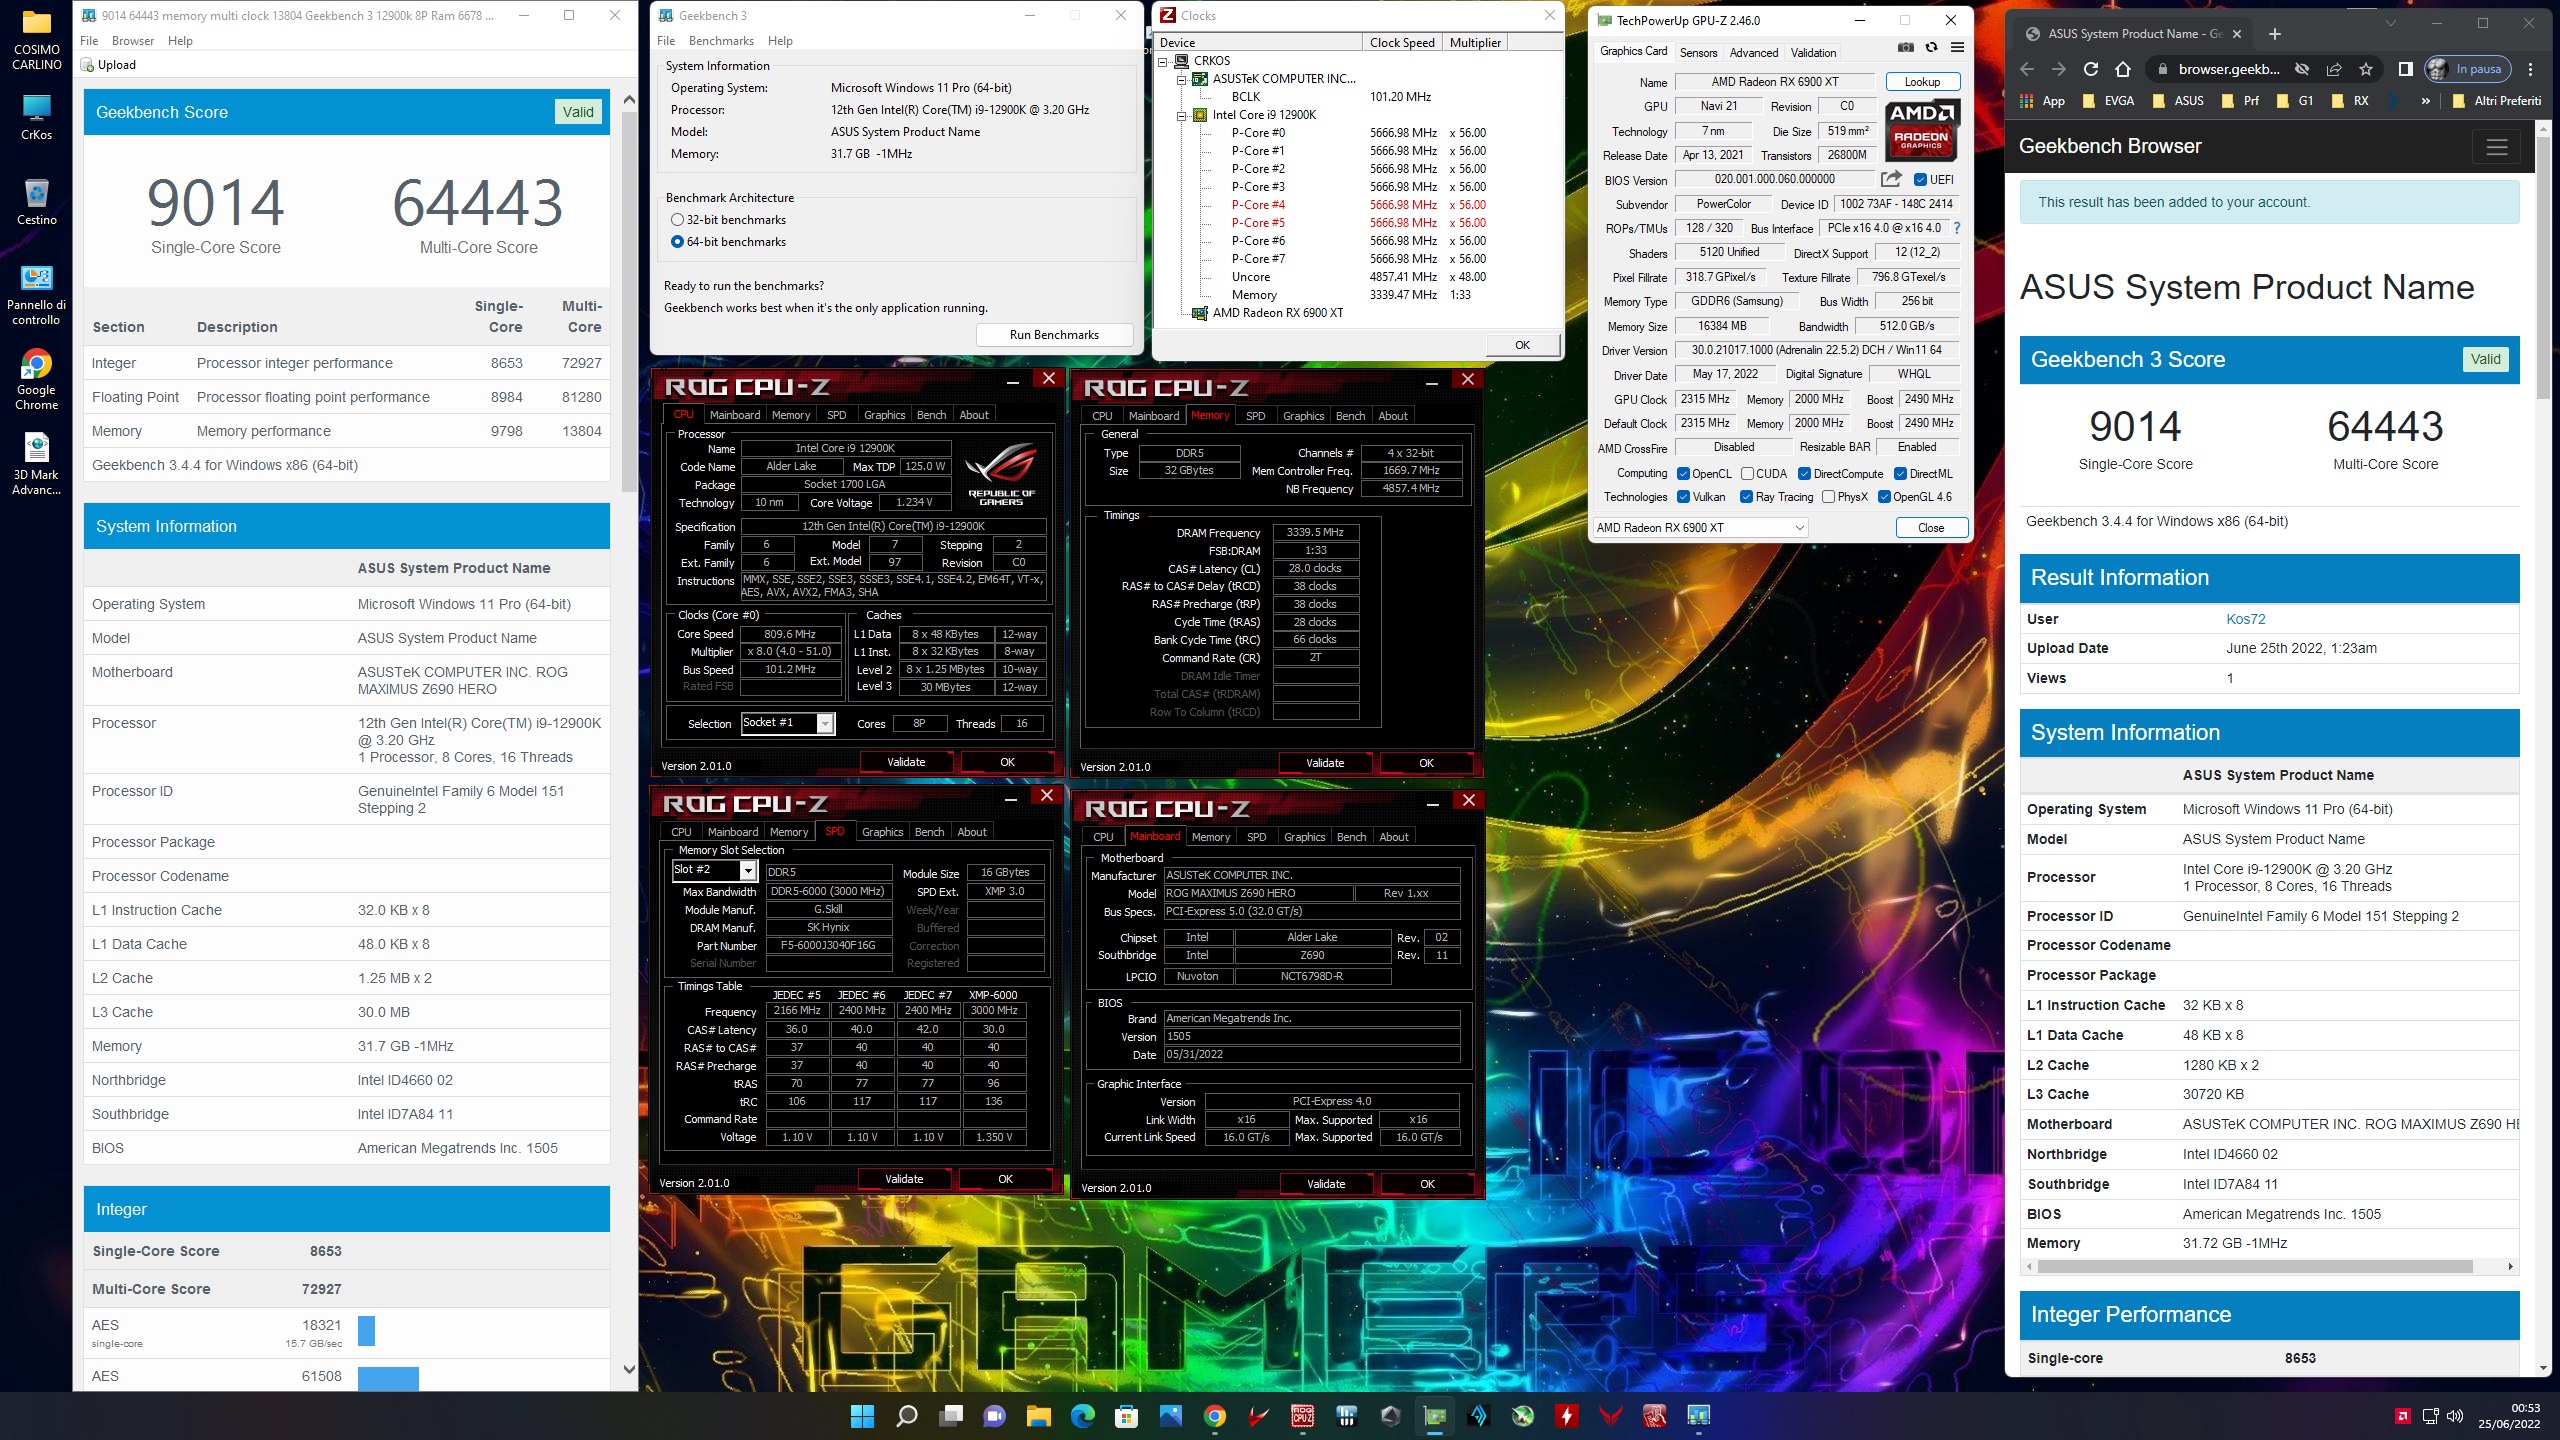This screenshot has height=1440, width=2560.
Task: Click OK in the Clocks window
Action: [1522, 345]
